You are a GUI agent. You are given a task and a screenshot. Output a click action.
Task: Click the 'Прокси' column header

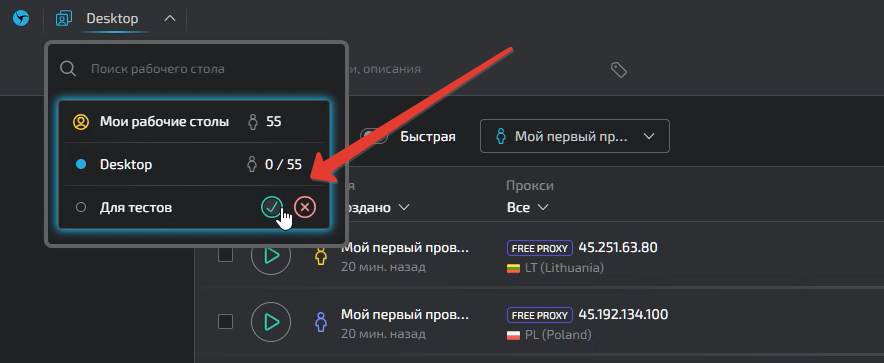530,185
